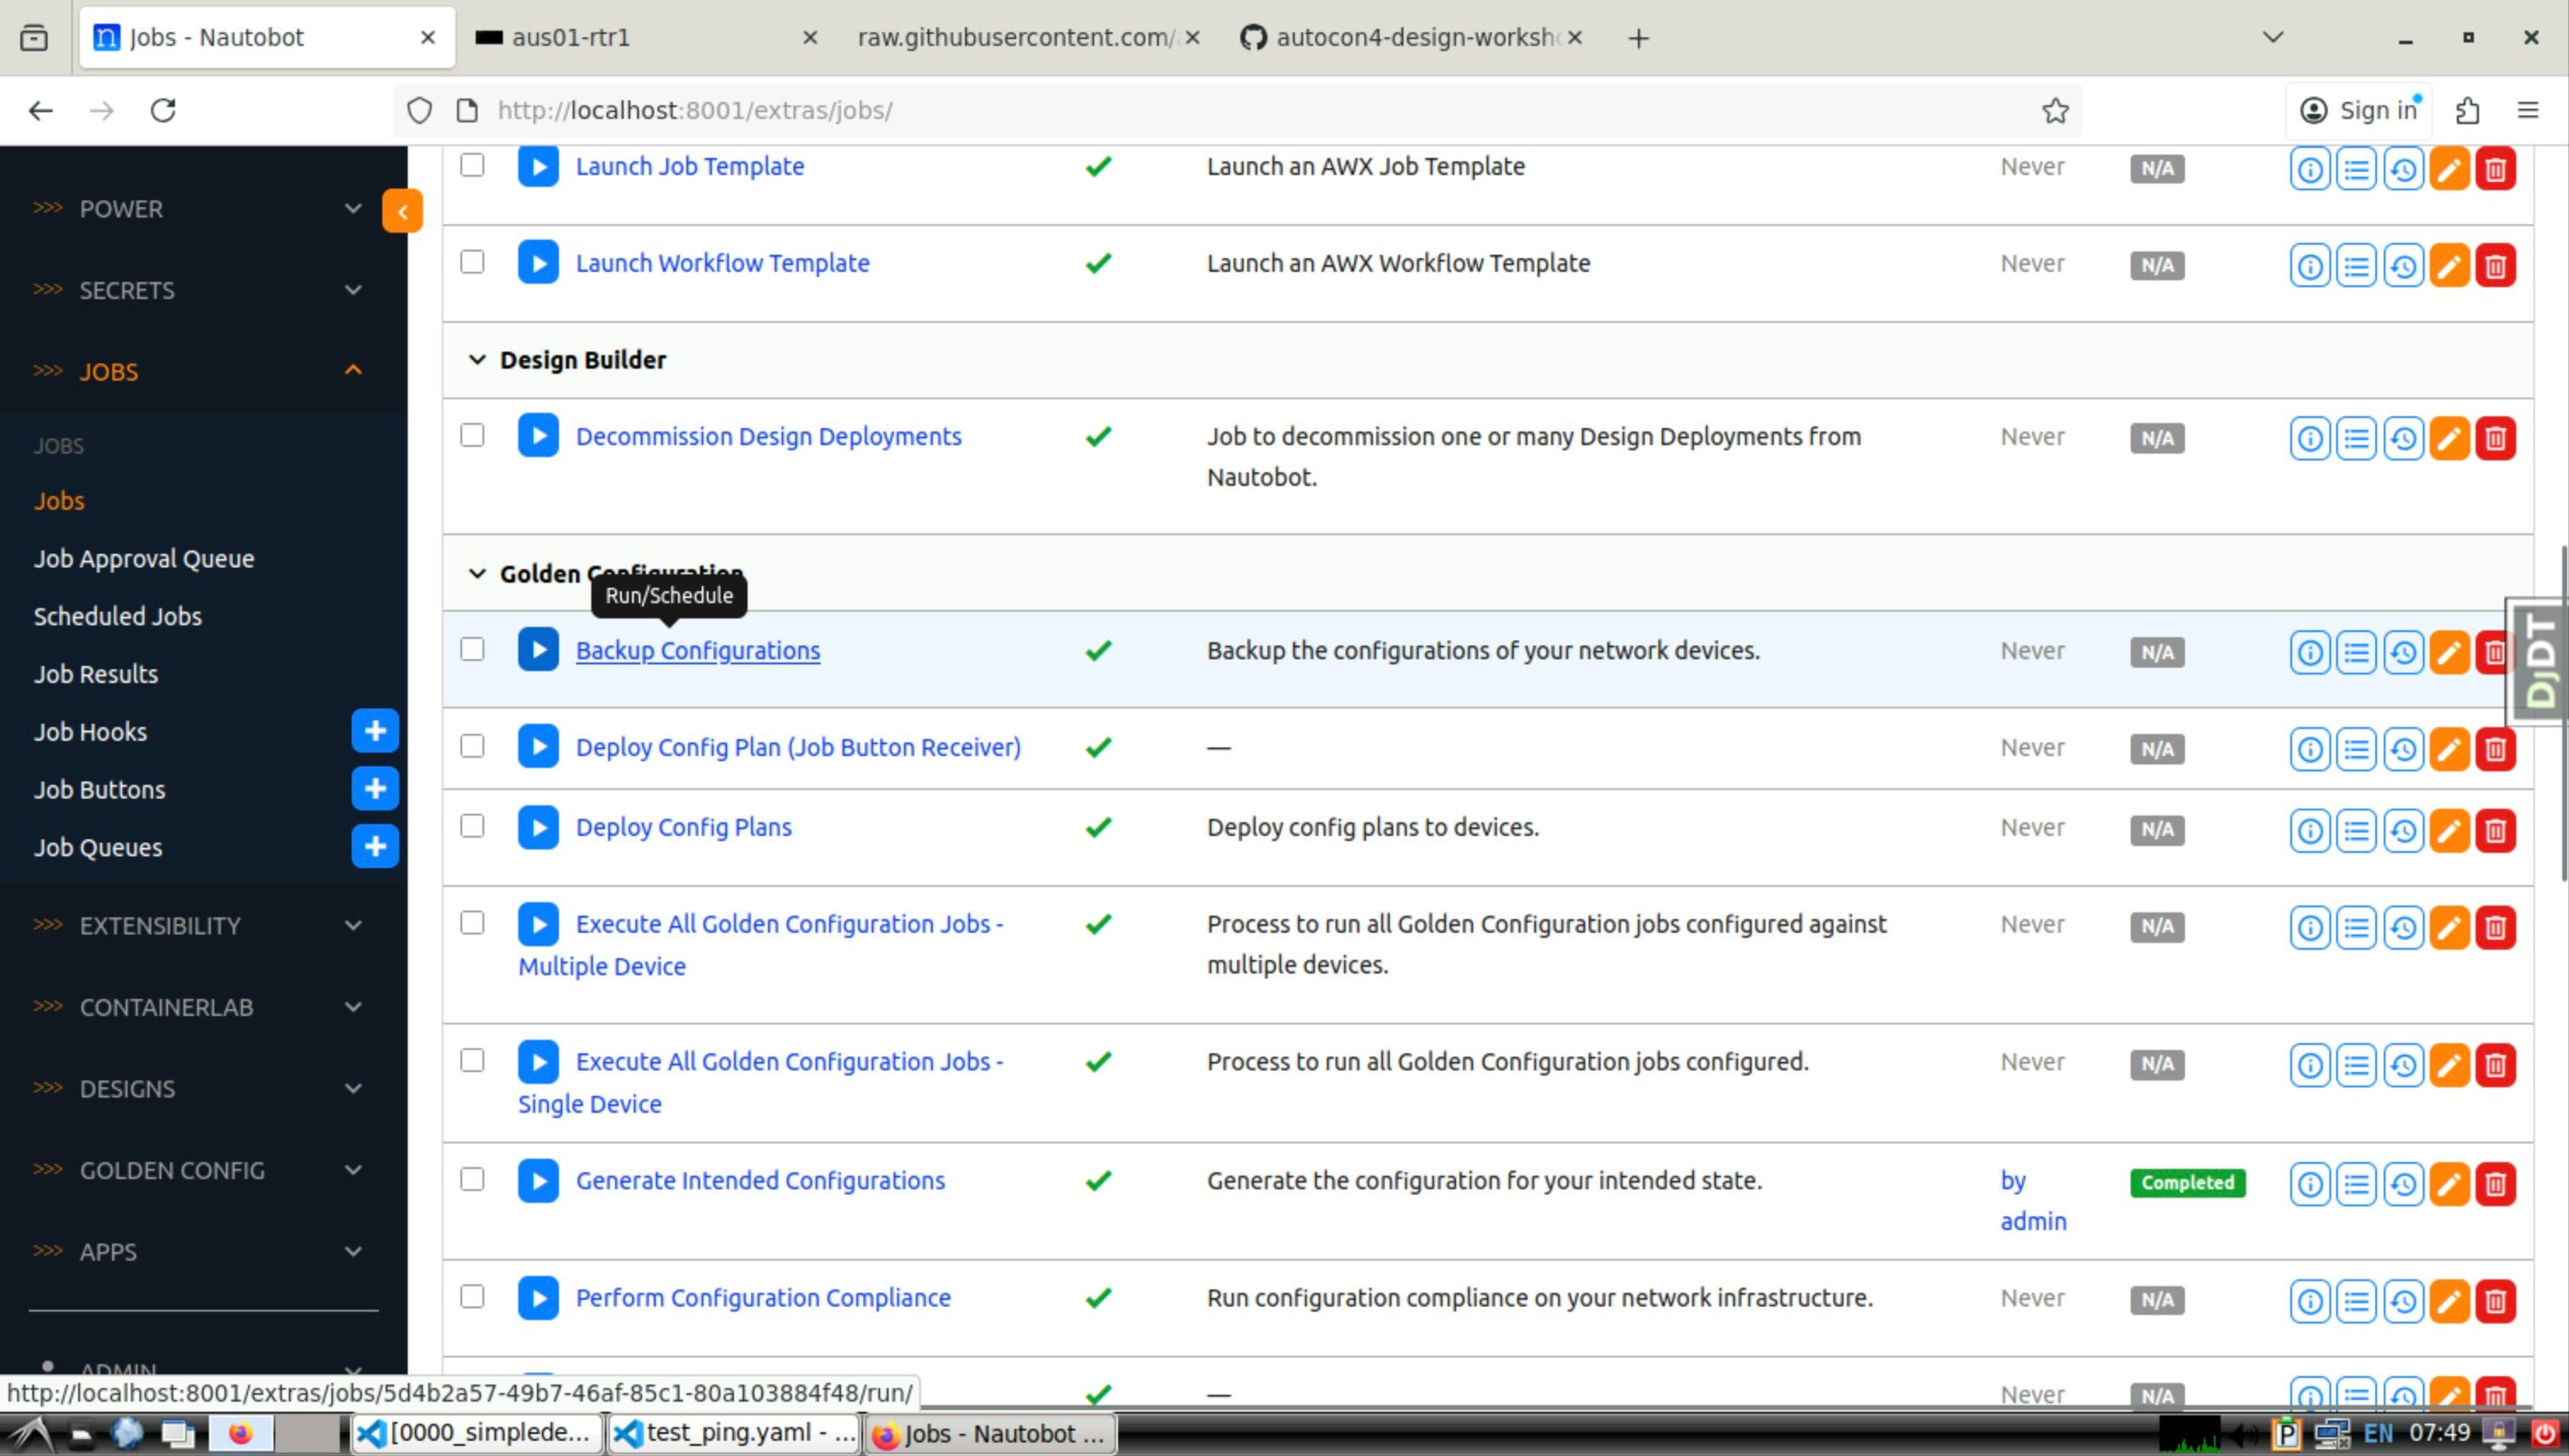Click the edit pencil for Deploy Config Plans

(2448, 830)
